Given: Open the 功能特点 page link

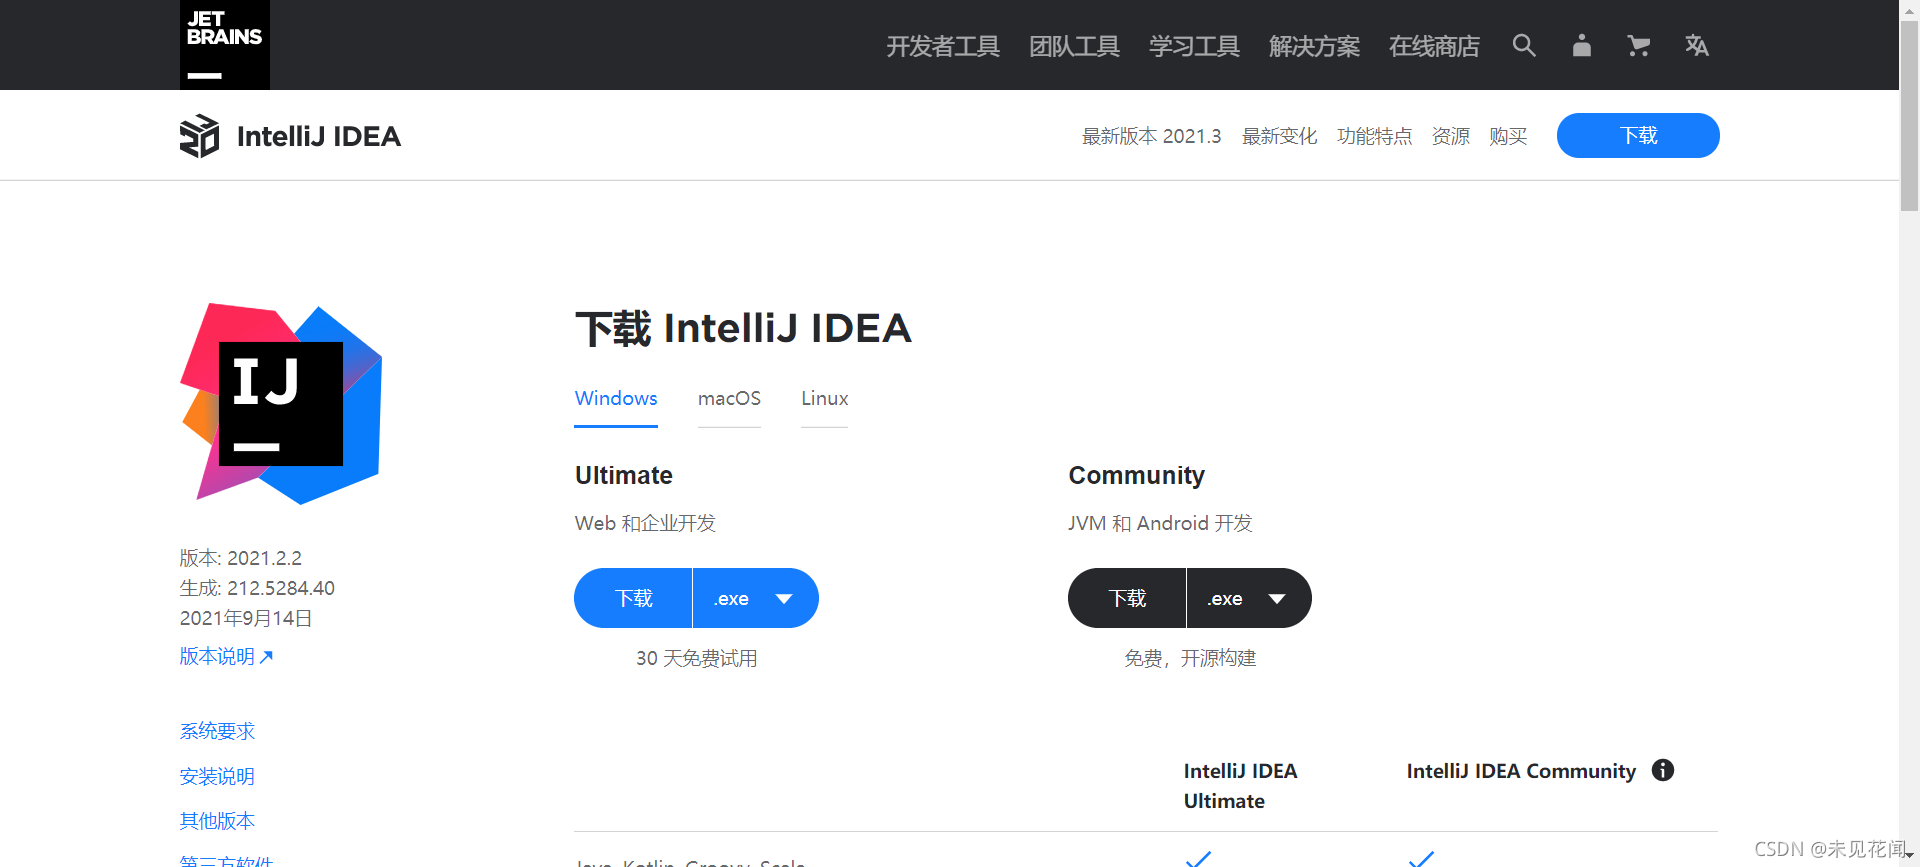Looking at the screenshot, I should click(x=1375, y=136).
